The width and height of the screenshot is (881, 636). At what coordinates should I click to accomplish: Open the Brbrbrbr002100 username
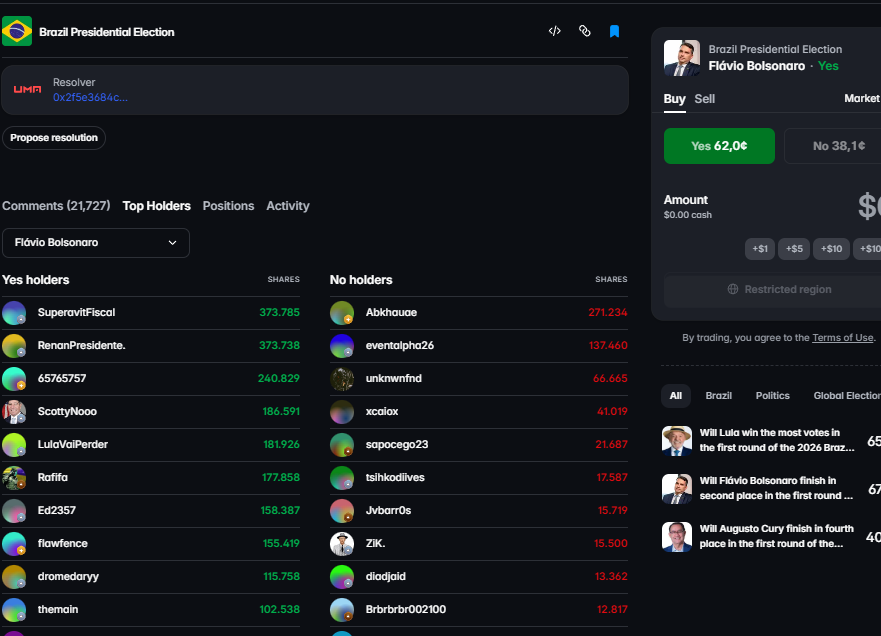[406, 610]
